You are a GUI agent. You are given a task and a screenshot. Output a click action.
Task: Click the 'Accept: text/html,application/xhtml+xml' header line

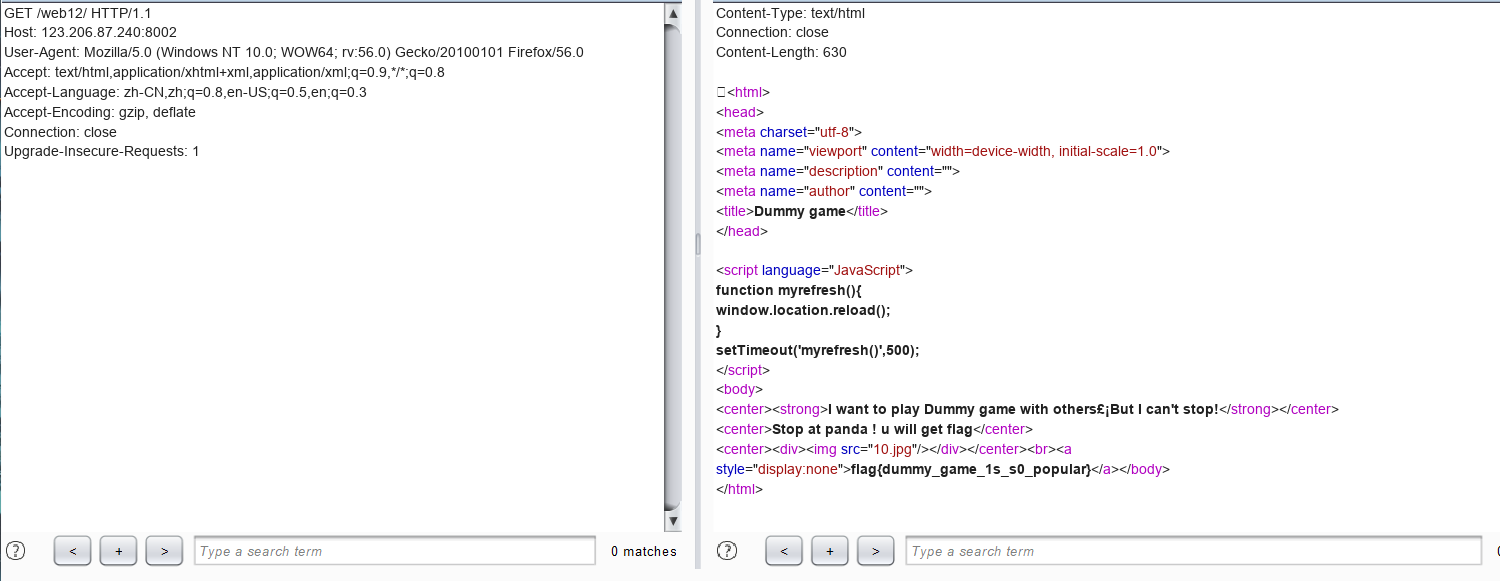224,73
